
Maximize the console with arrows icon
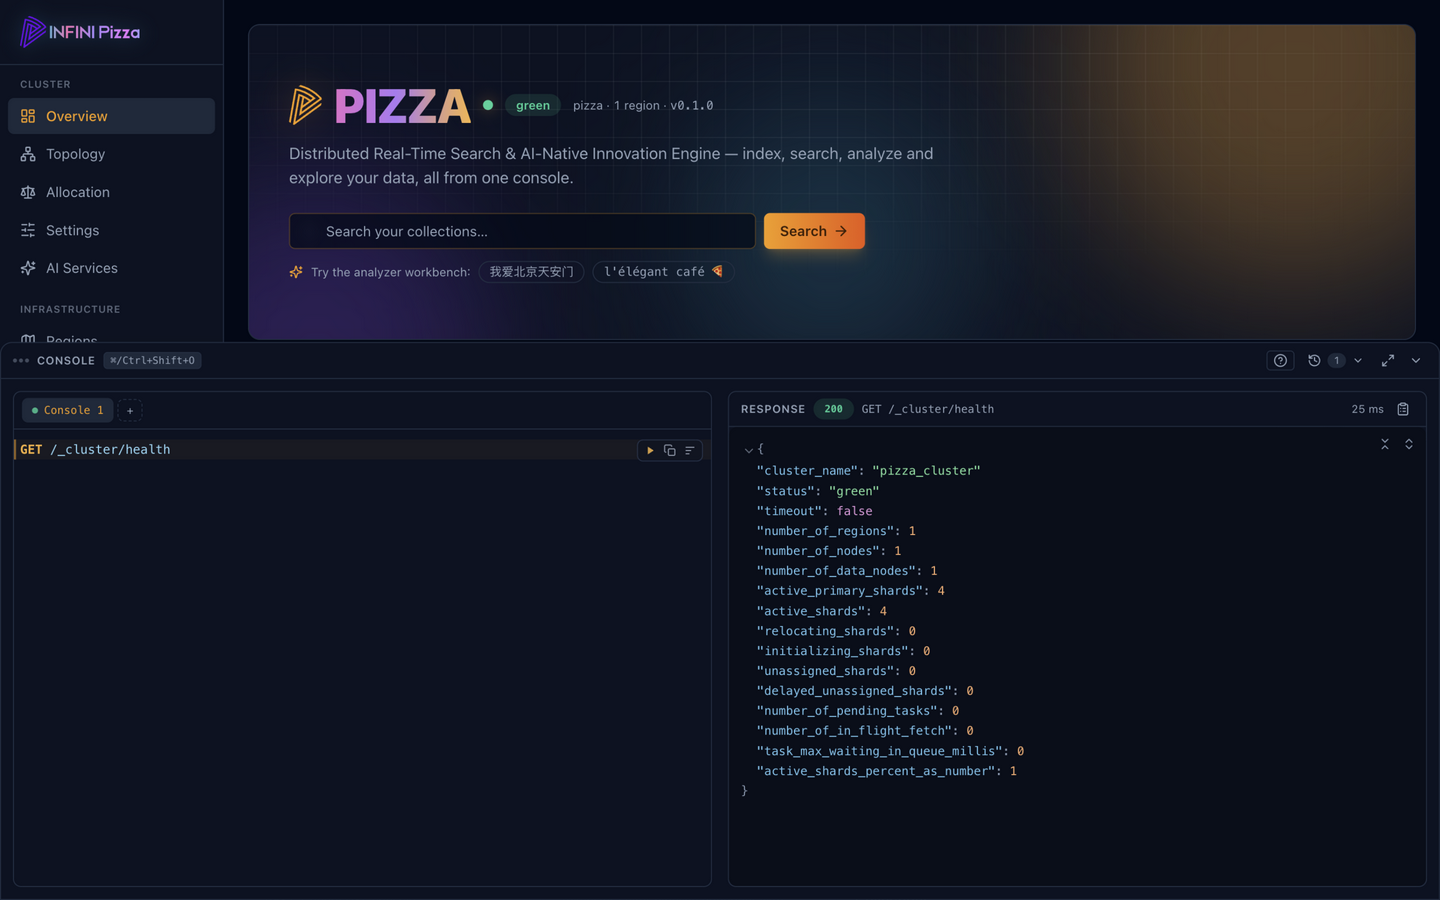pos(1388,360)
